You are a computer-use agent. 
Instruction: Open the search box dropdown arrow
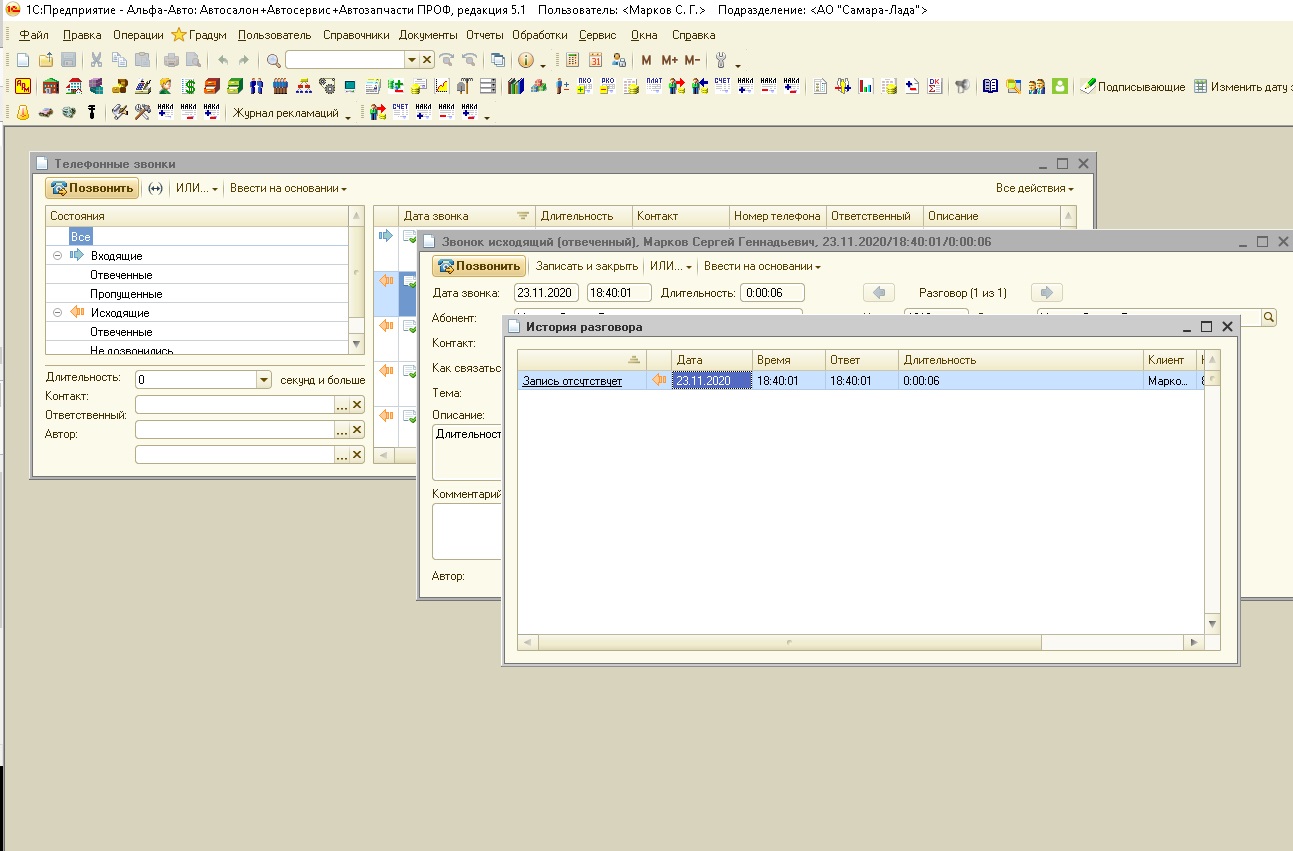411,60
